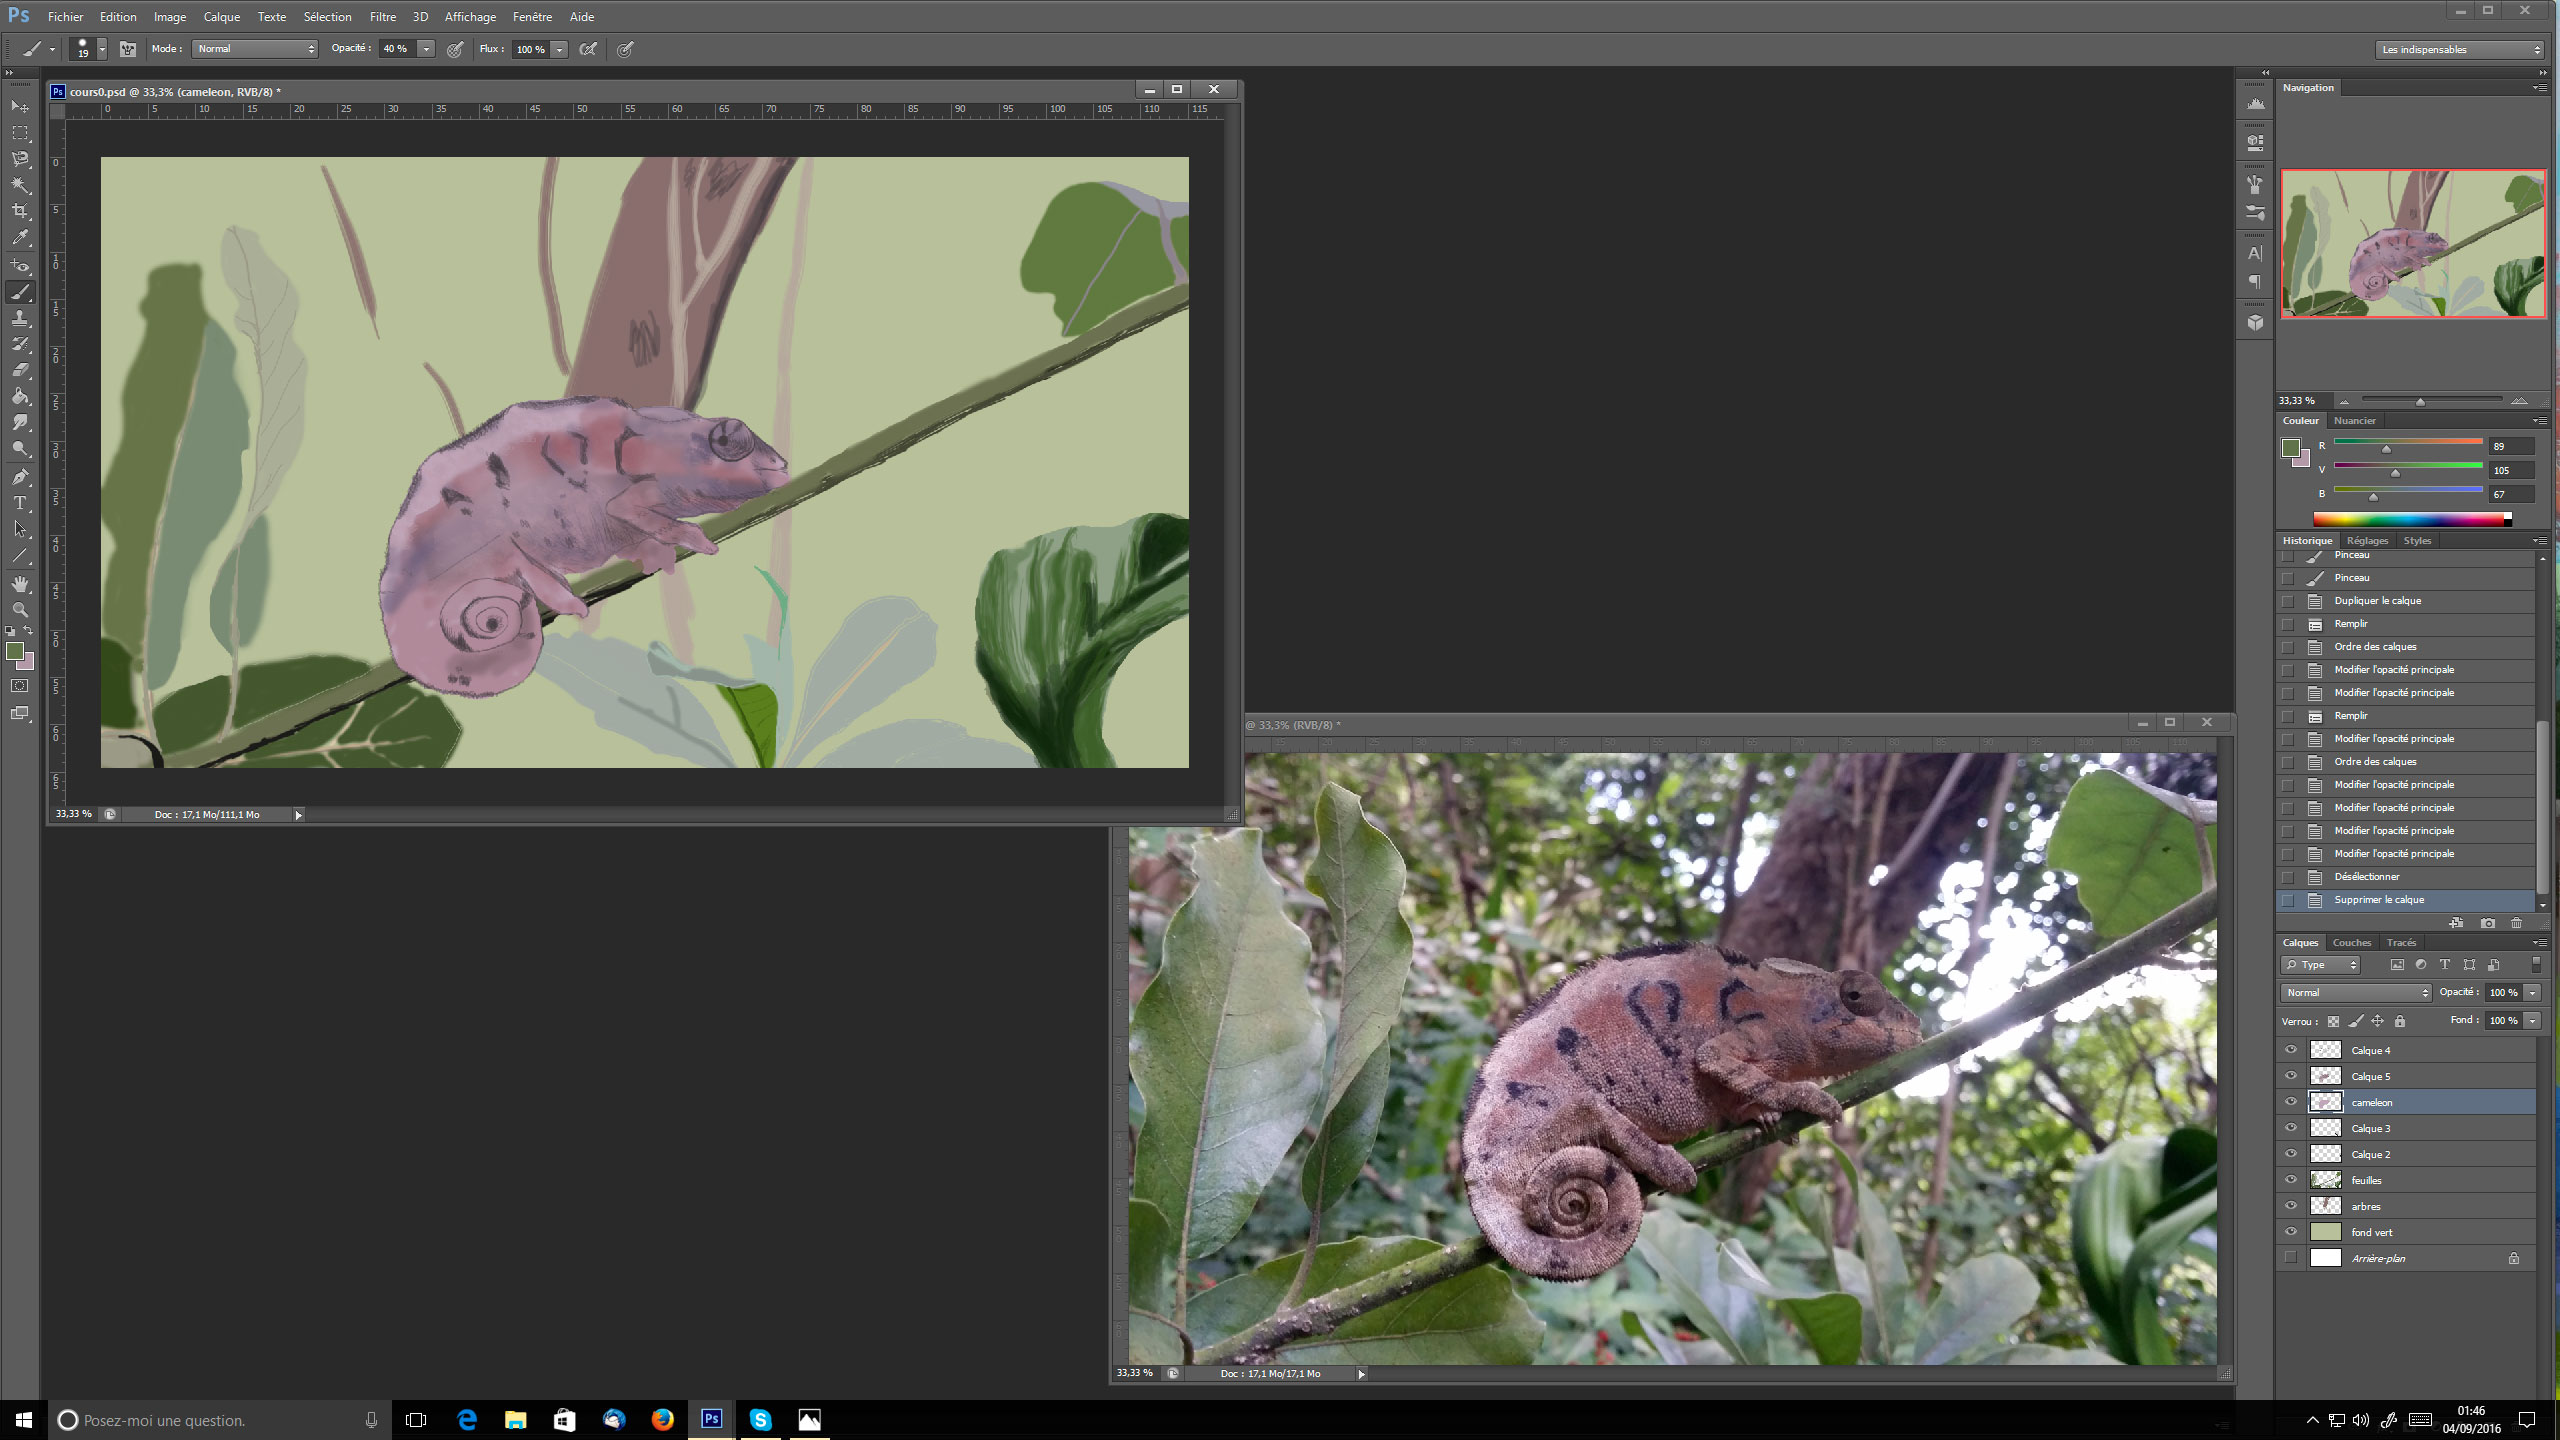Select the Hand tool
Image resolution: width=2560 pixels, height=1440 pixels.
[x=20, y=583]
